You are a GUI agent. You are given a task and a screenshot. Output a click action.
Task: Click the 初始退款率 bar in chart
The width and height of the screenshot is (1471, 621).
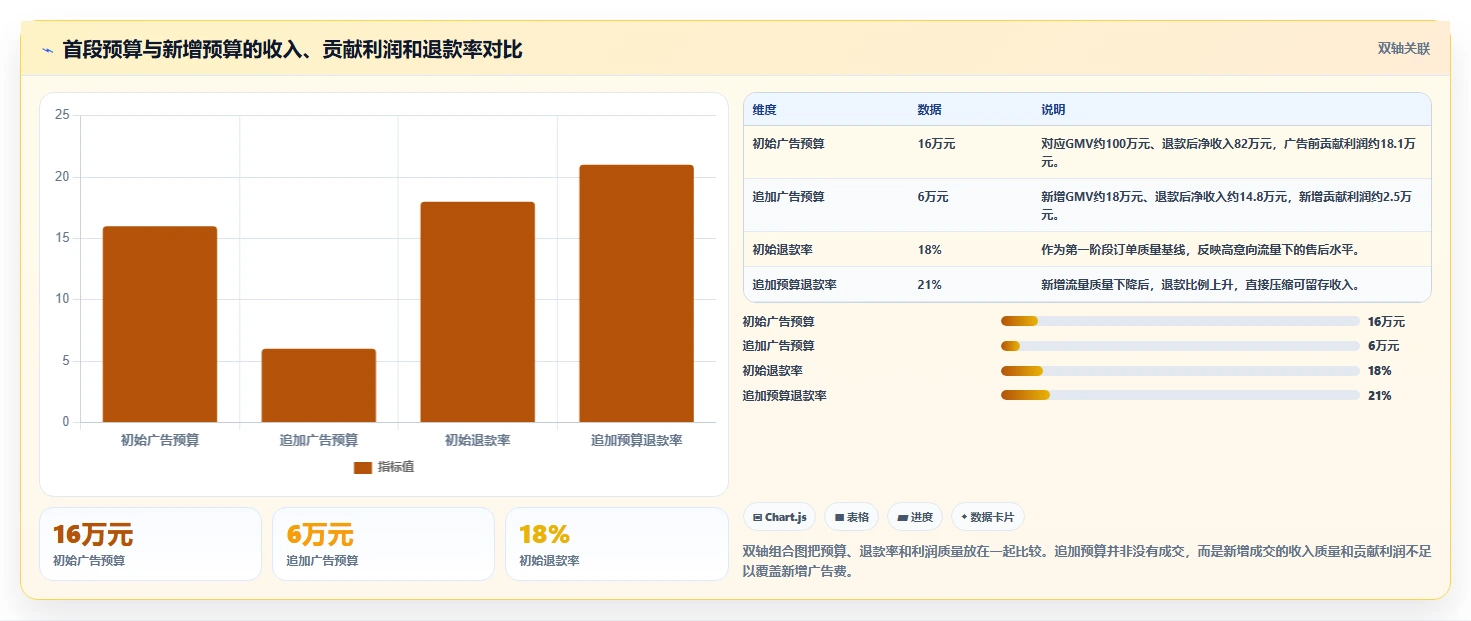pyautogui.click(x=478, y=312)
